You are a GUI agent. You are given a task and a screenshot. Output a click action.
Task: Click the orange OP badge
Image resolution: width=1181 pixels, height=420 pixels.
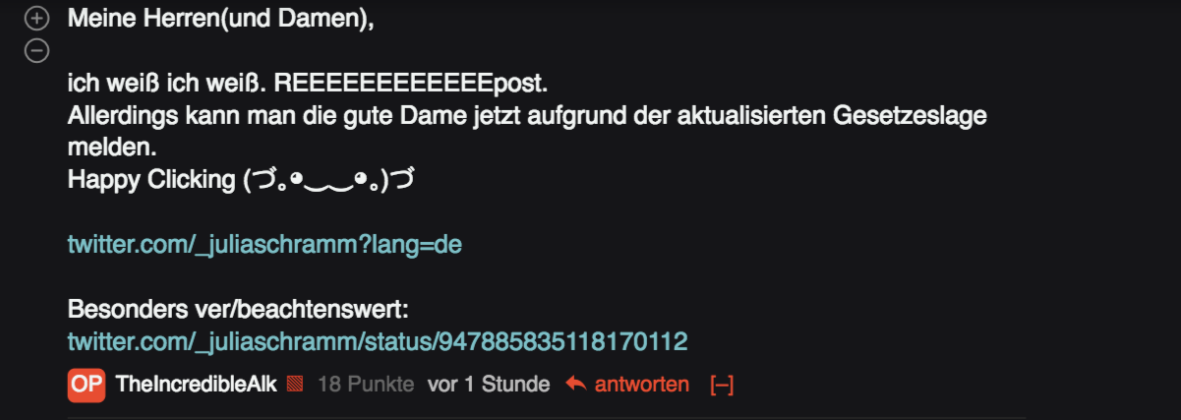pos(87,385)
